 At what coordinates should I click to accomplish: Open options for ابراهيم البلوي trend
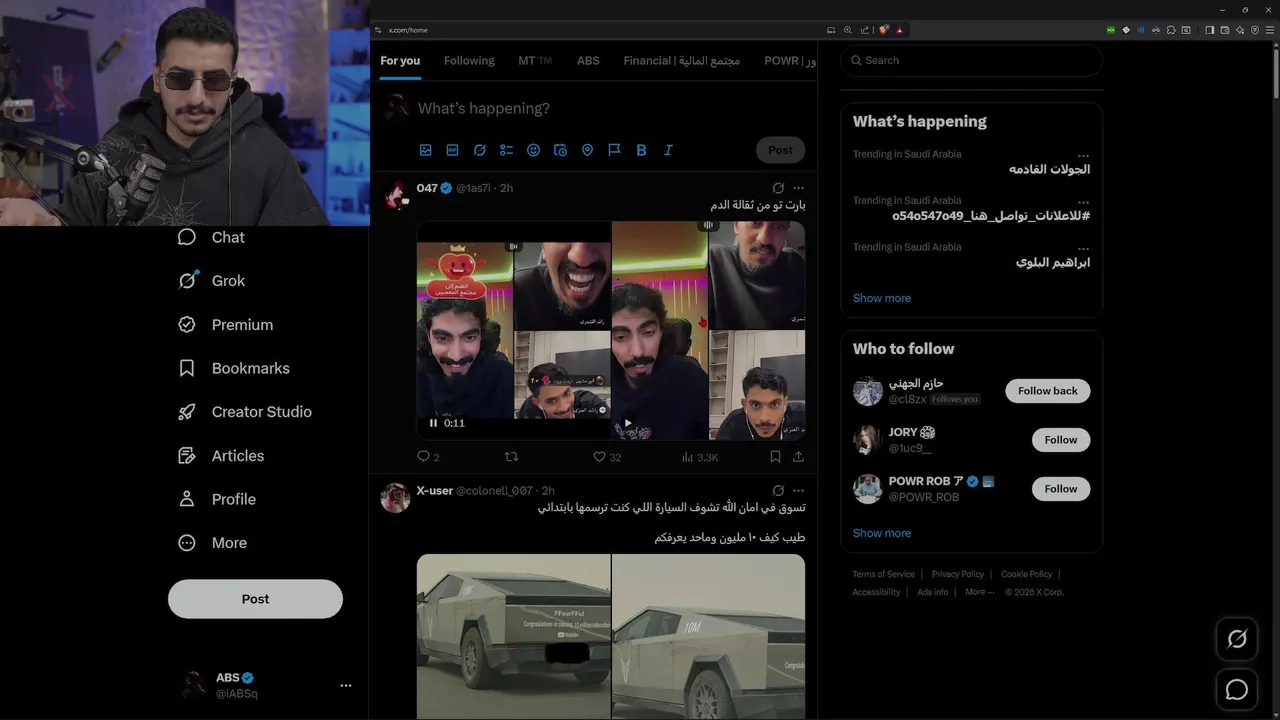(x=1083, y=247)
